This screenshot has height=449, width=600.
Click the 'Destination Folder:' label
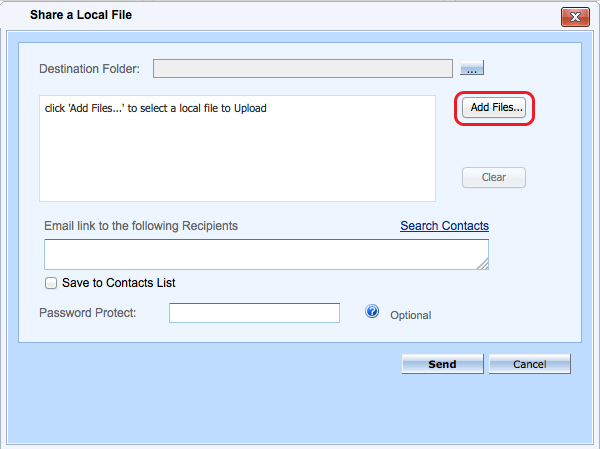coord(90,69)
